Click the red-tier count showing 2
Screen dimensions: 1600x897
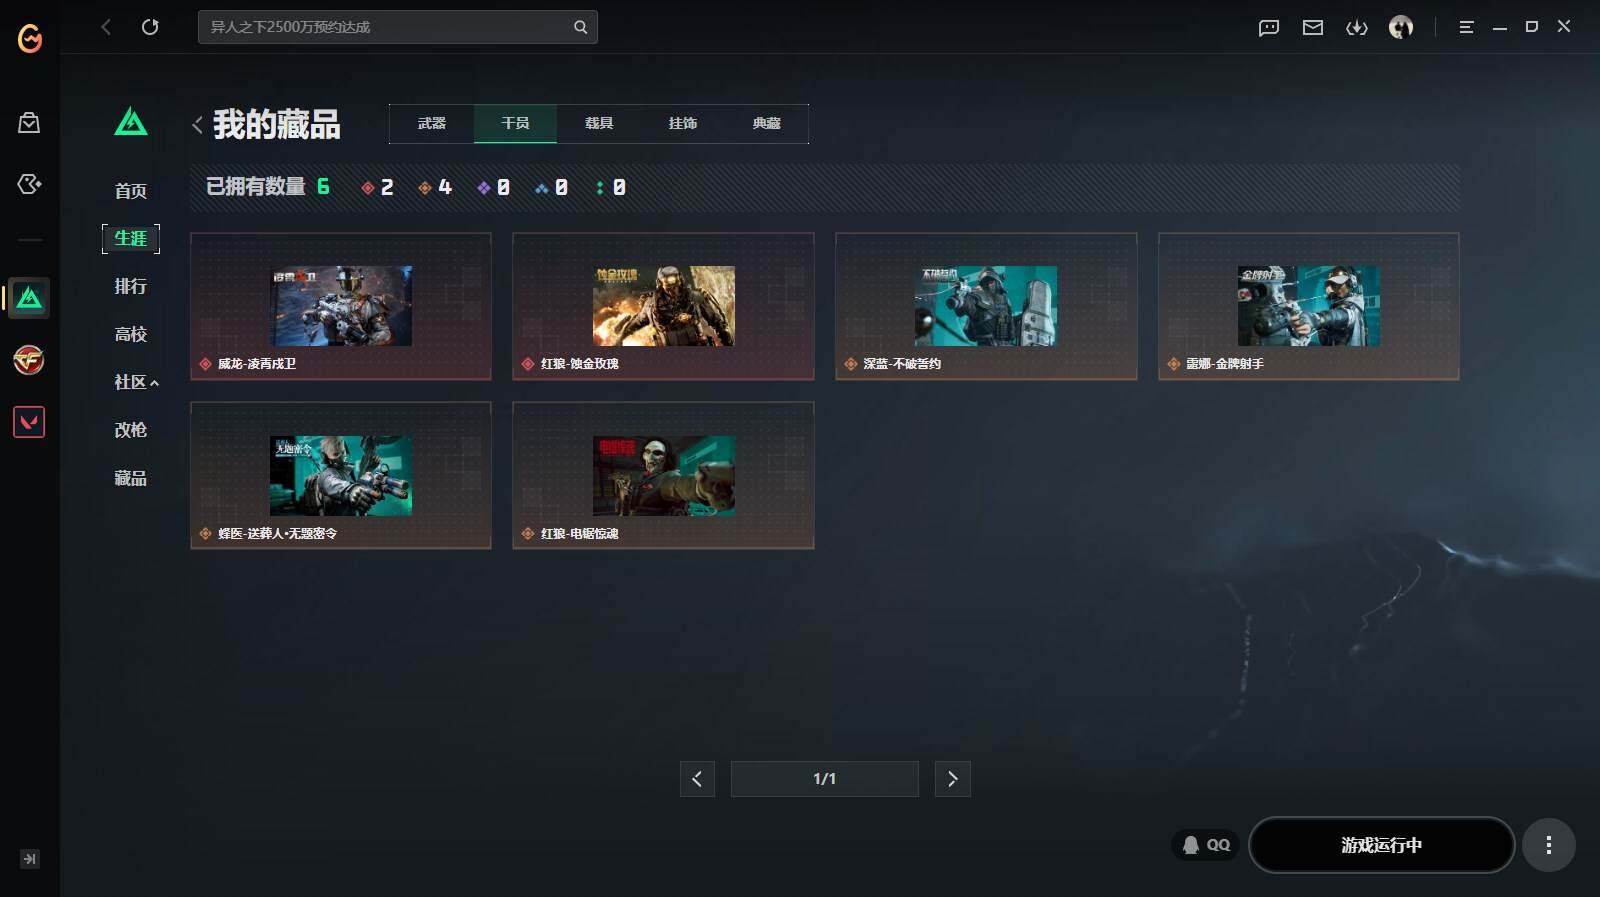click(x=377, y=188)
